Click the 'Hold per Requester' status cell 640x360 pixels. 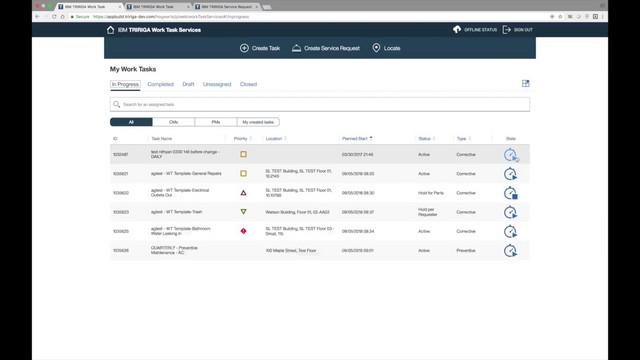427,212
